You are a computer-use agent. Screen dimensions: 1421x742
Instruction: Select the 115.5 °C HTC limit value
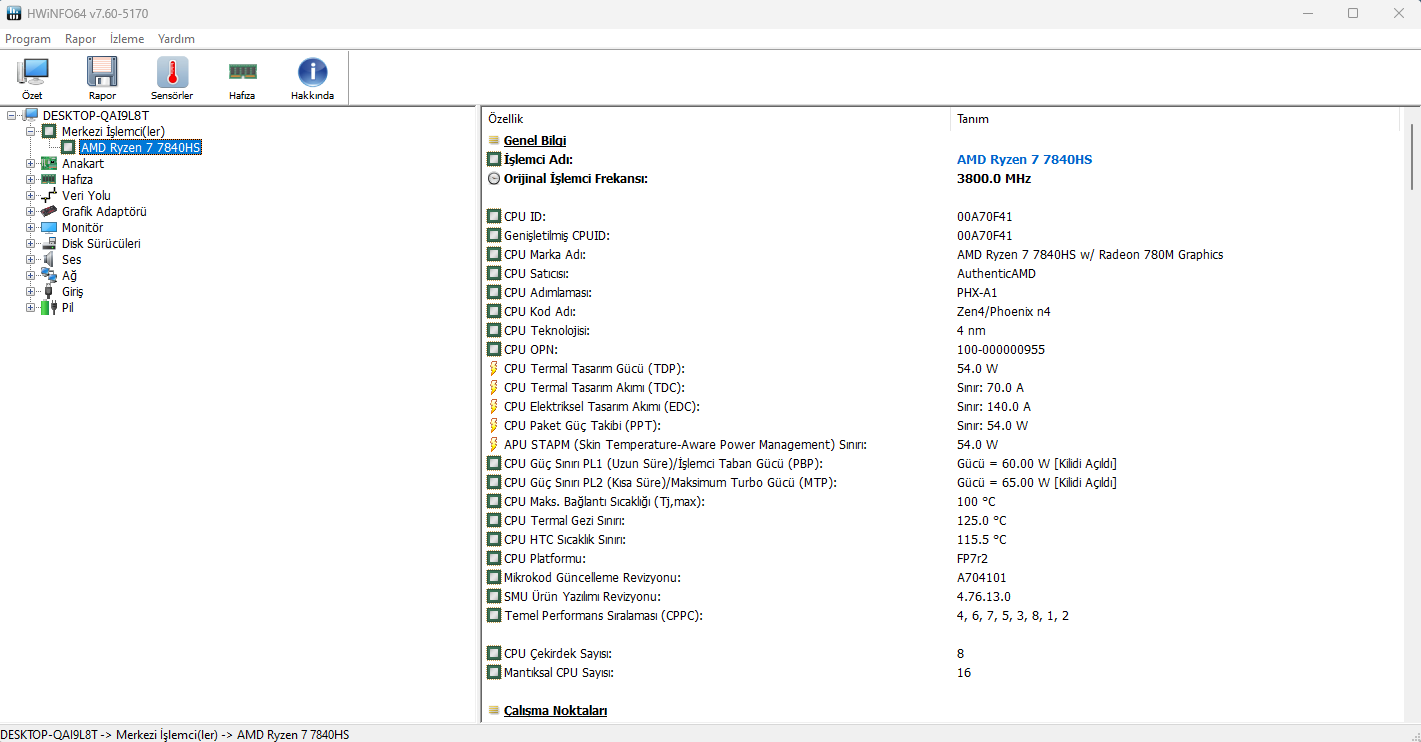pos(981,539)
